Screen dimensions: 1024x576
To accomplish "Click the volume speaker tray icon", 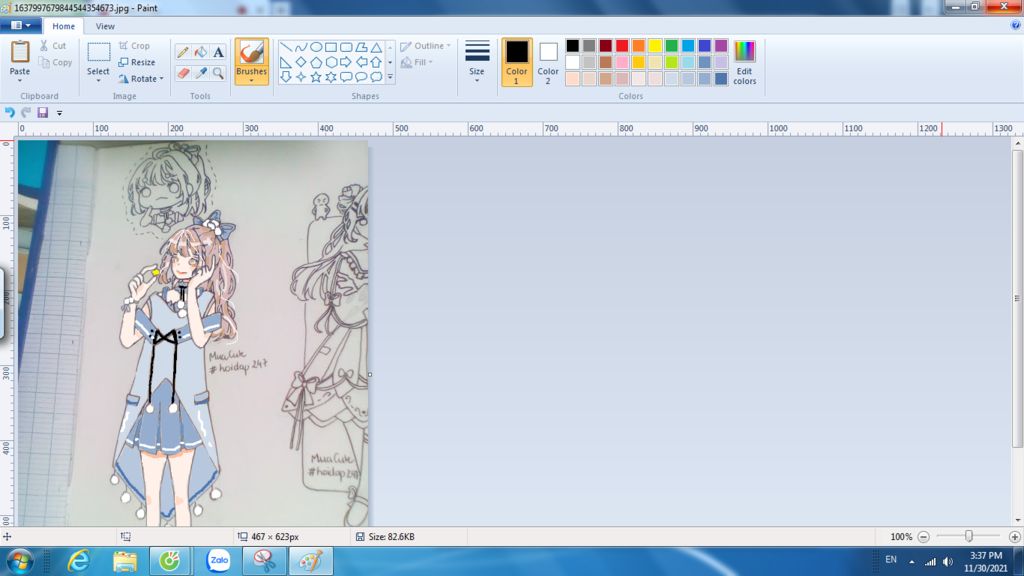I will click(948, 562).
